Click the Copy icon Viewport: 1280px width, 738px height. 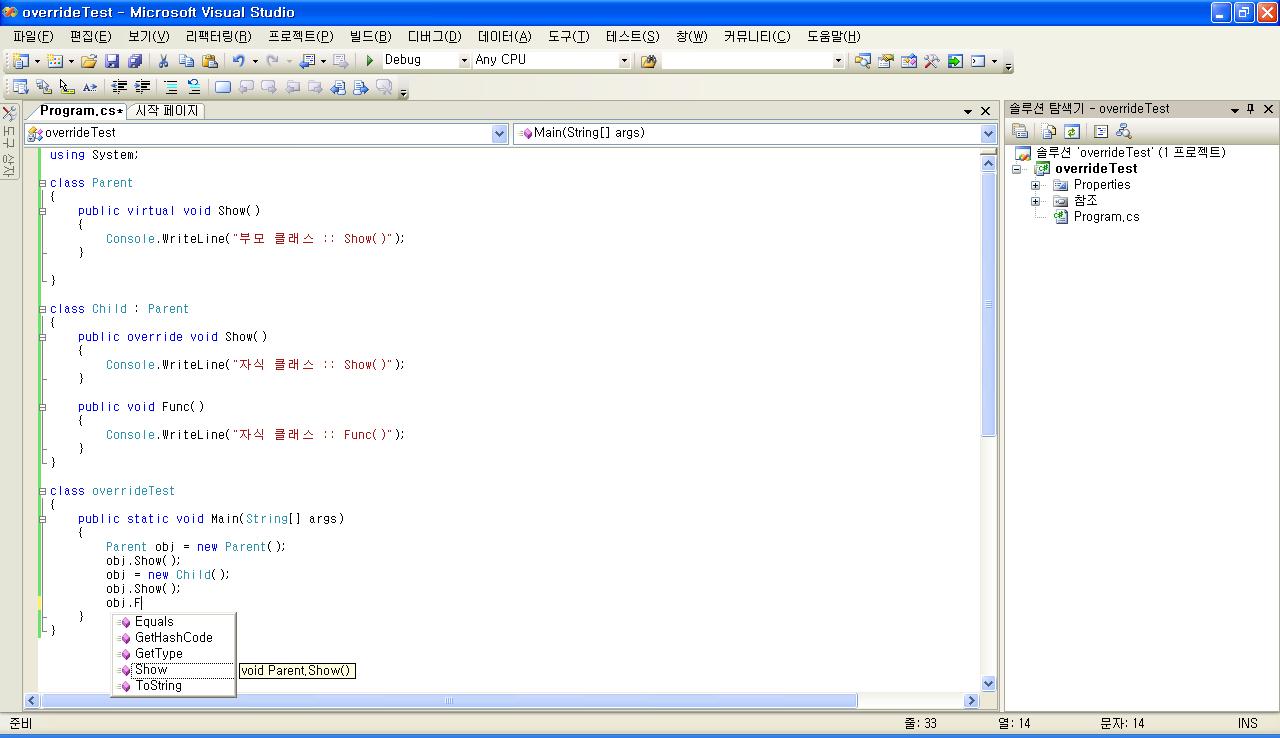coord(187,61)
